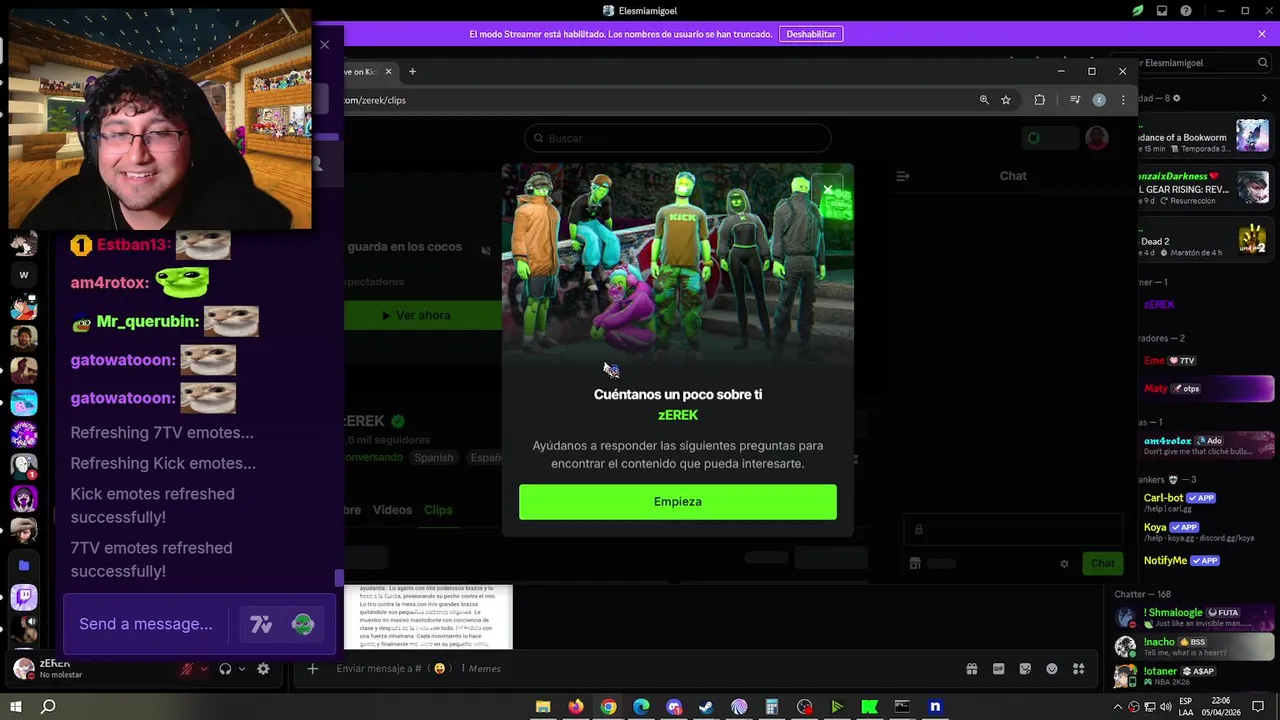Expand the microphone options arrow
The image size is (1280, 720).
pyautogui.click(x=204, y=669)
